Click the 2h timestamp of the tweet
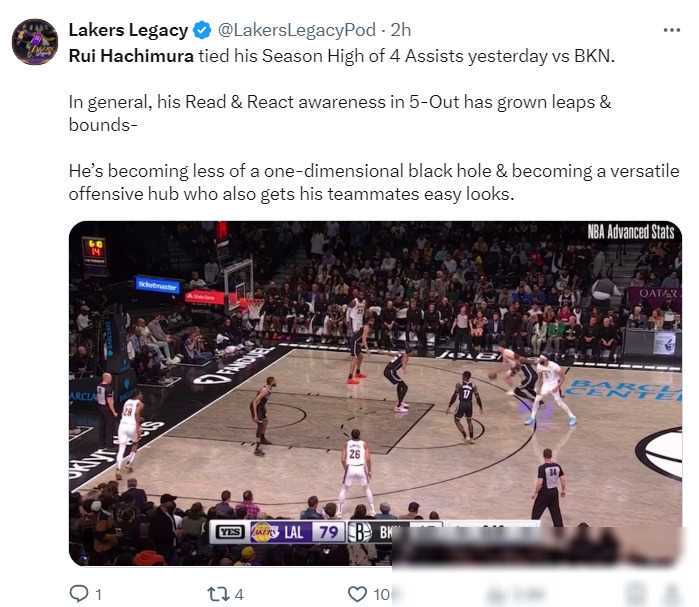 pyautogui.click(x=401, y=30)
